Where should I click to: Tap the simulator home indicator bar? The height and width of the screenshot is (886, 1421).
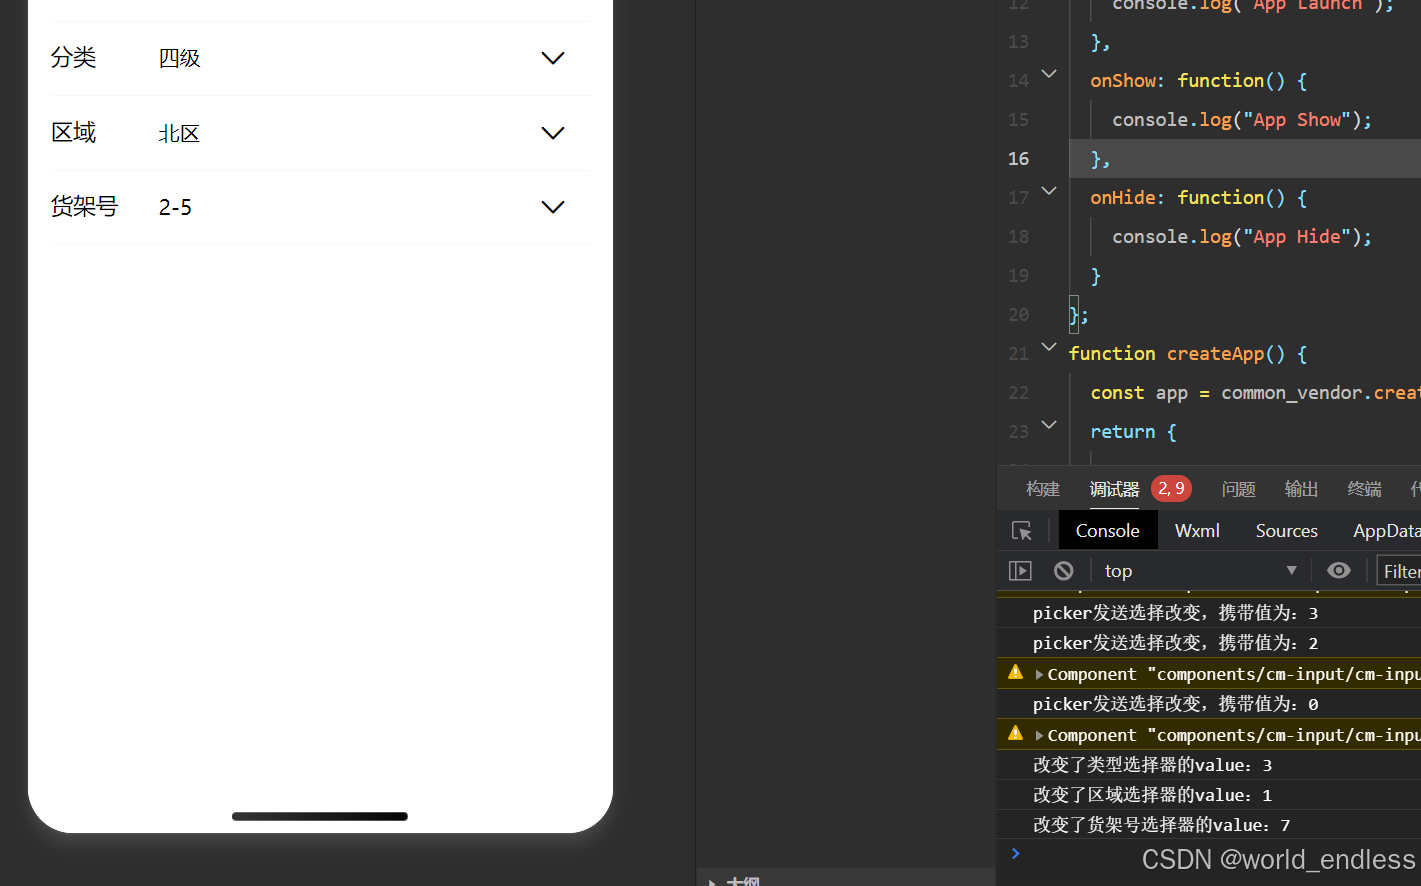pos(320,816)
